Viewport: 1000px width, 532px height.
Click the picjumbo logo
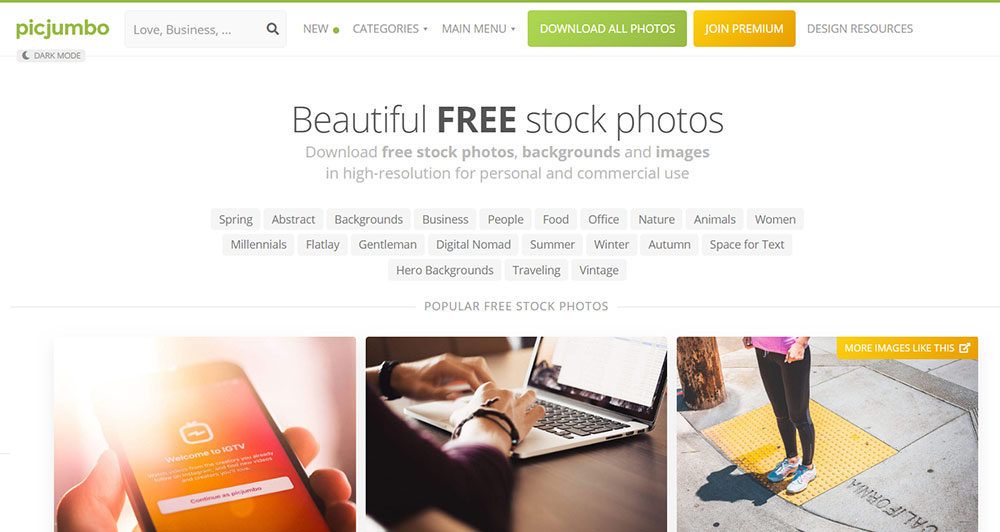click(x=62, y=28)
